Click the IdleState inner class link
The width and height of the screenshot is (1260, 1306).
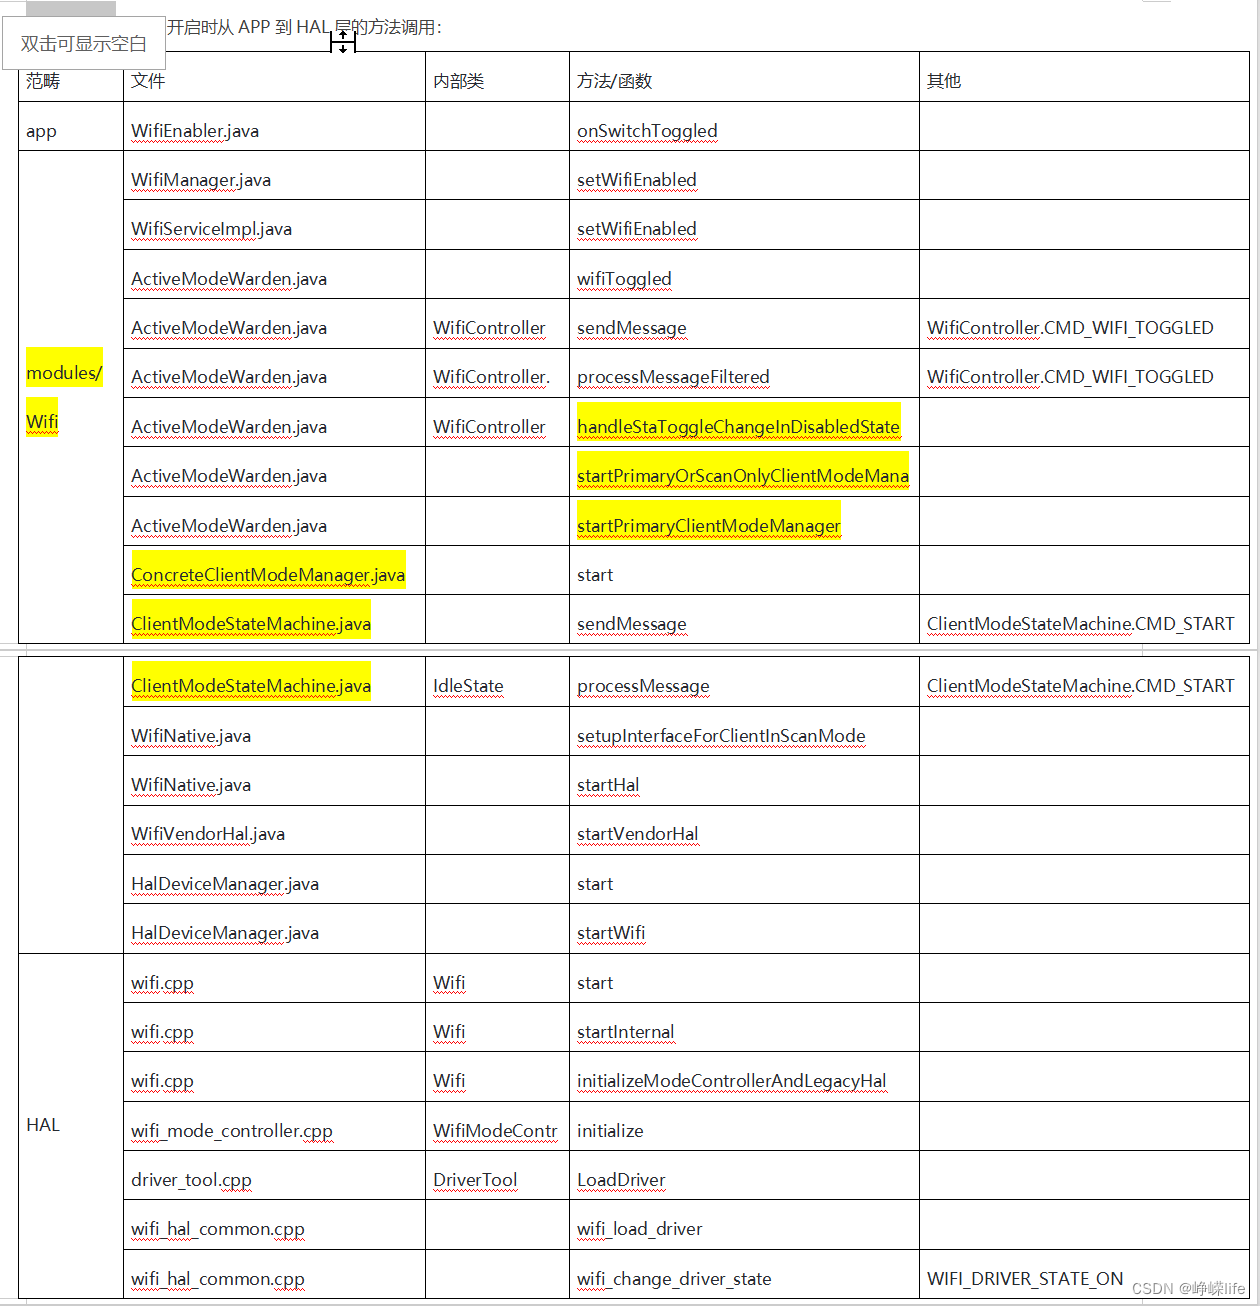click(467, 687)
